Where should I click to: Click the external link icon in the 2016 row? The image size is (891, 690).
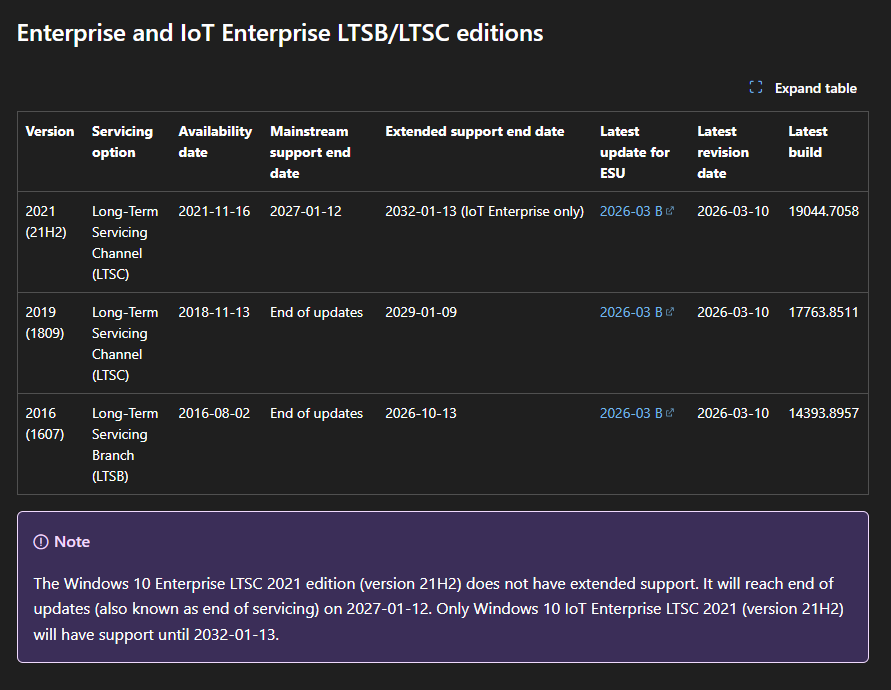tap(670, 413)
